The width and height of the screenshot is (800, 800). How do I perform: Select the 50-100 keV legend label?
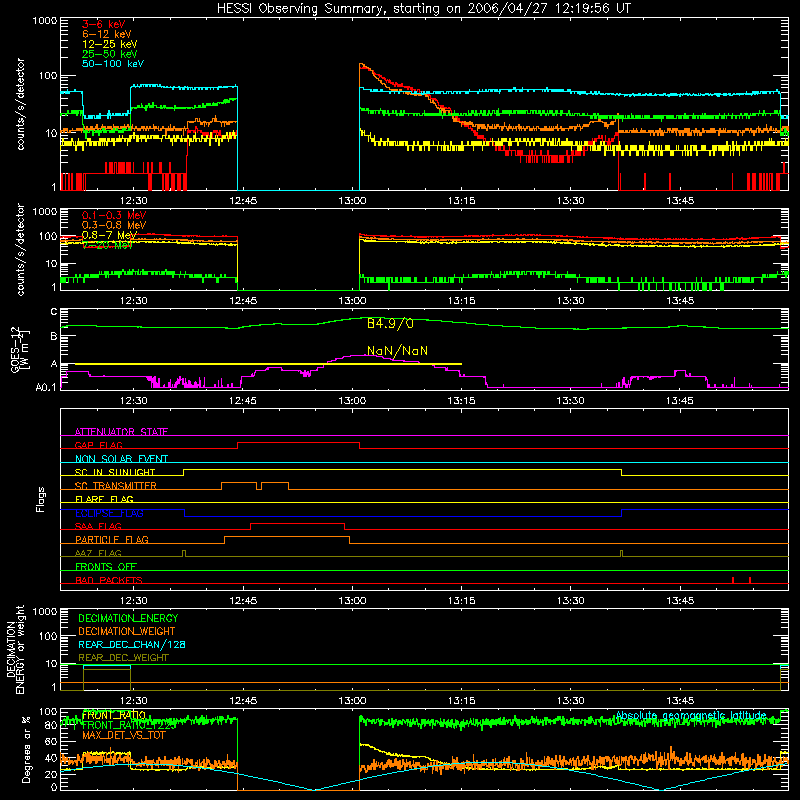[x=113, y=64]
